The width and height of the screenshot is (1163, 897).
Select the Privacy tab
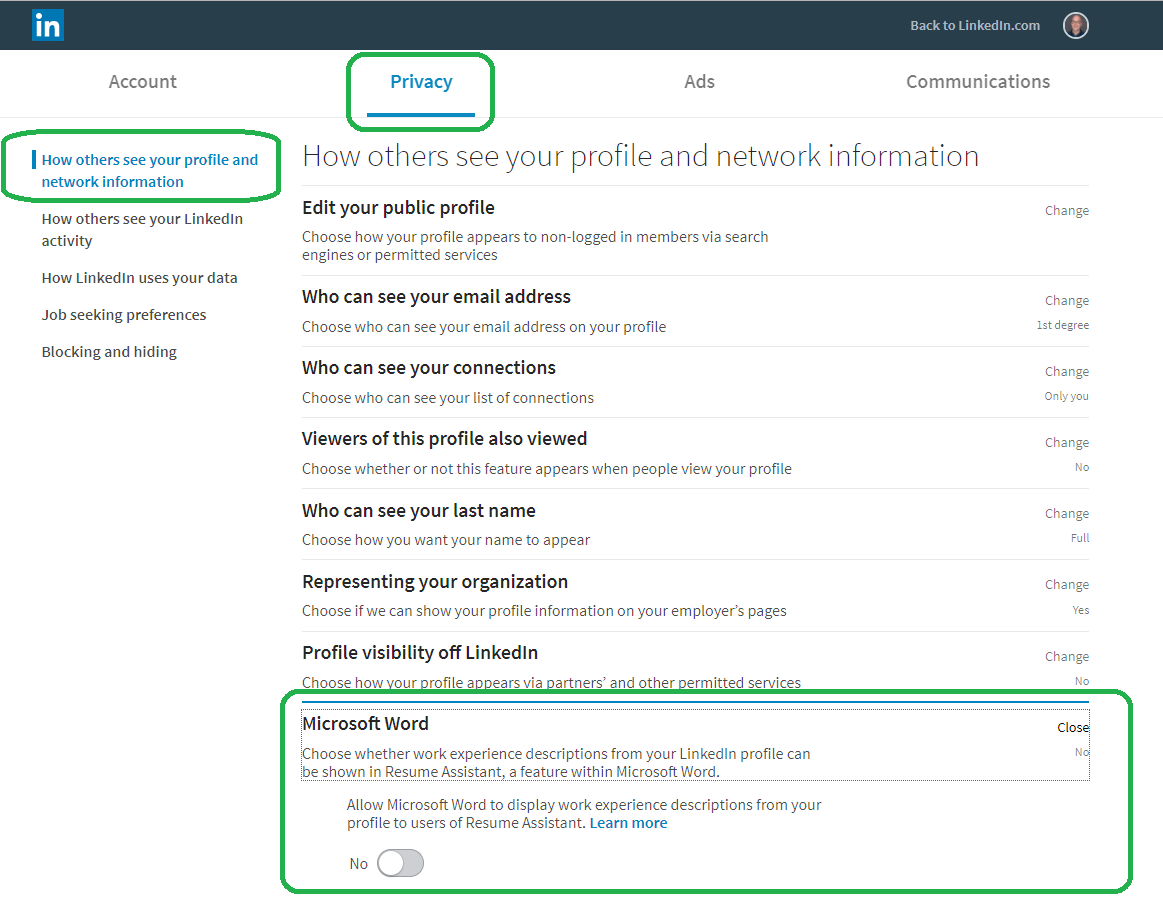coord(421,82)
